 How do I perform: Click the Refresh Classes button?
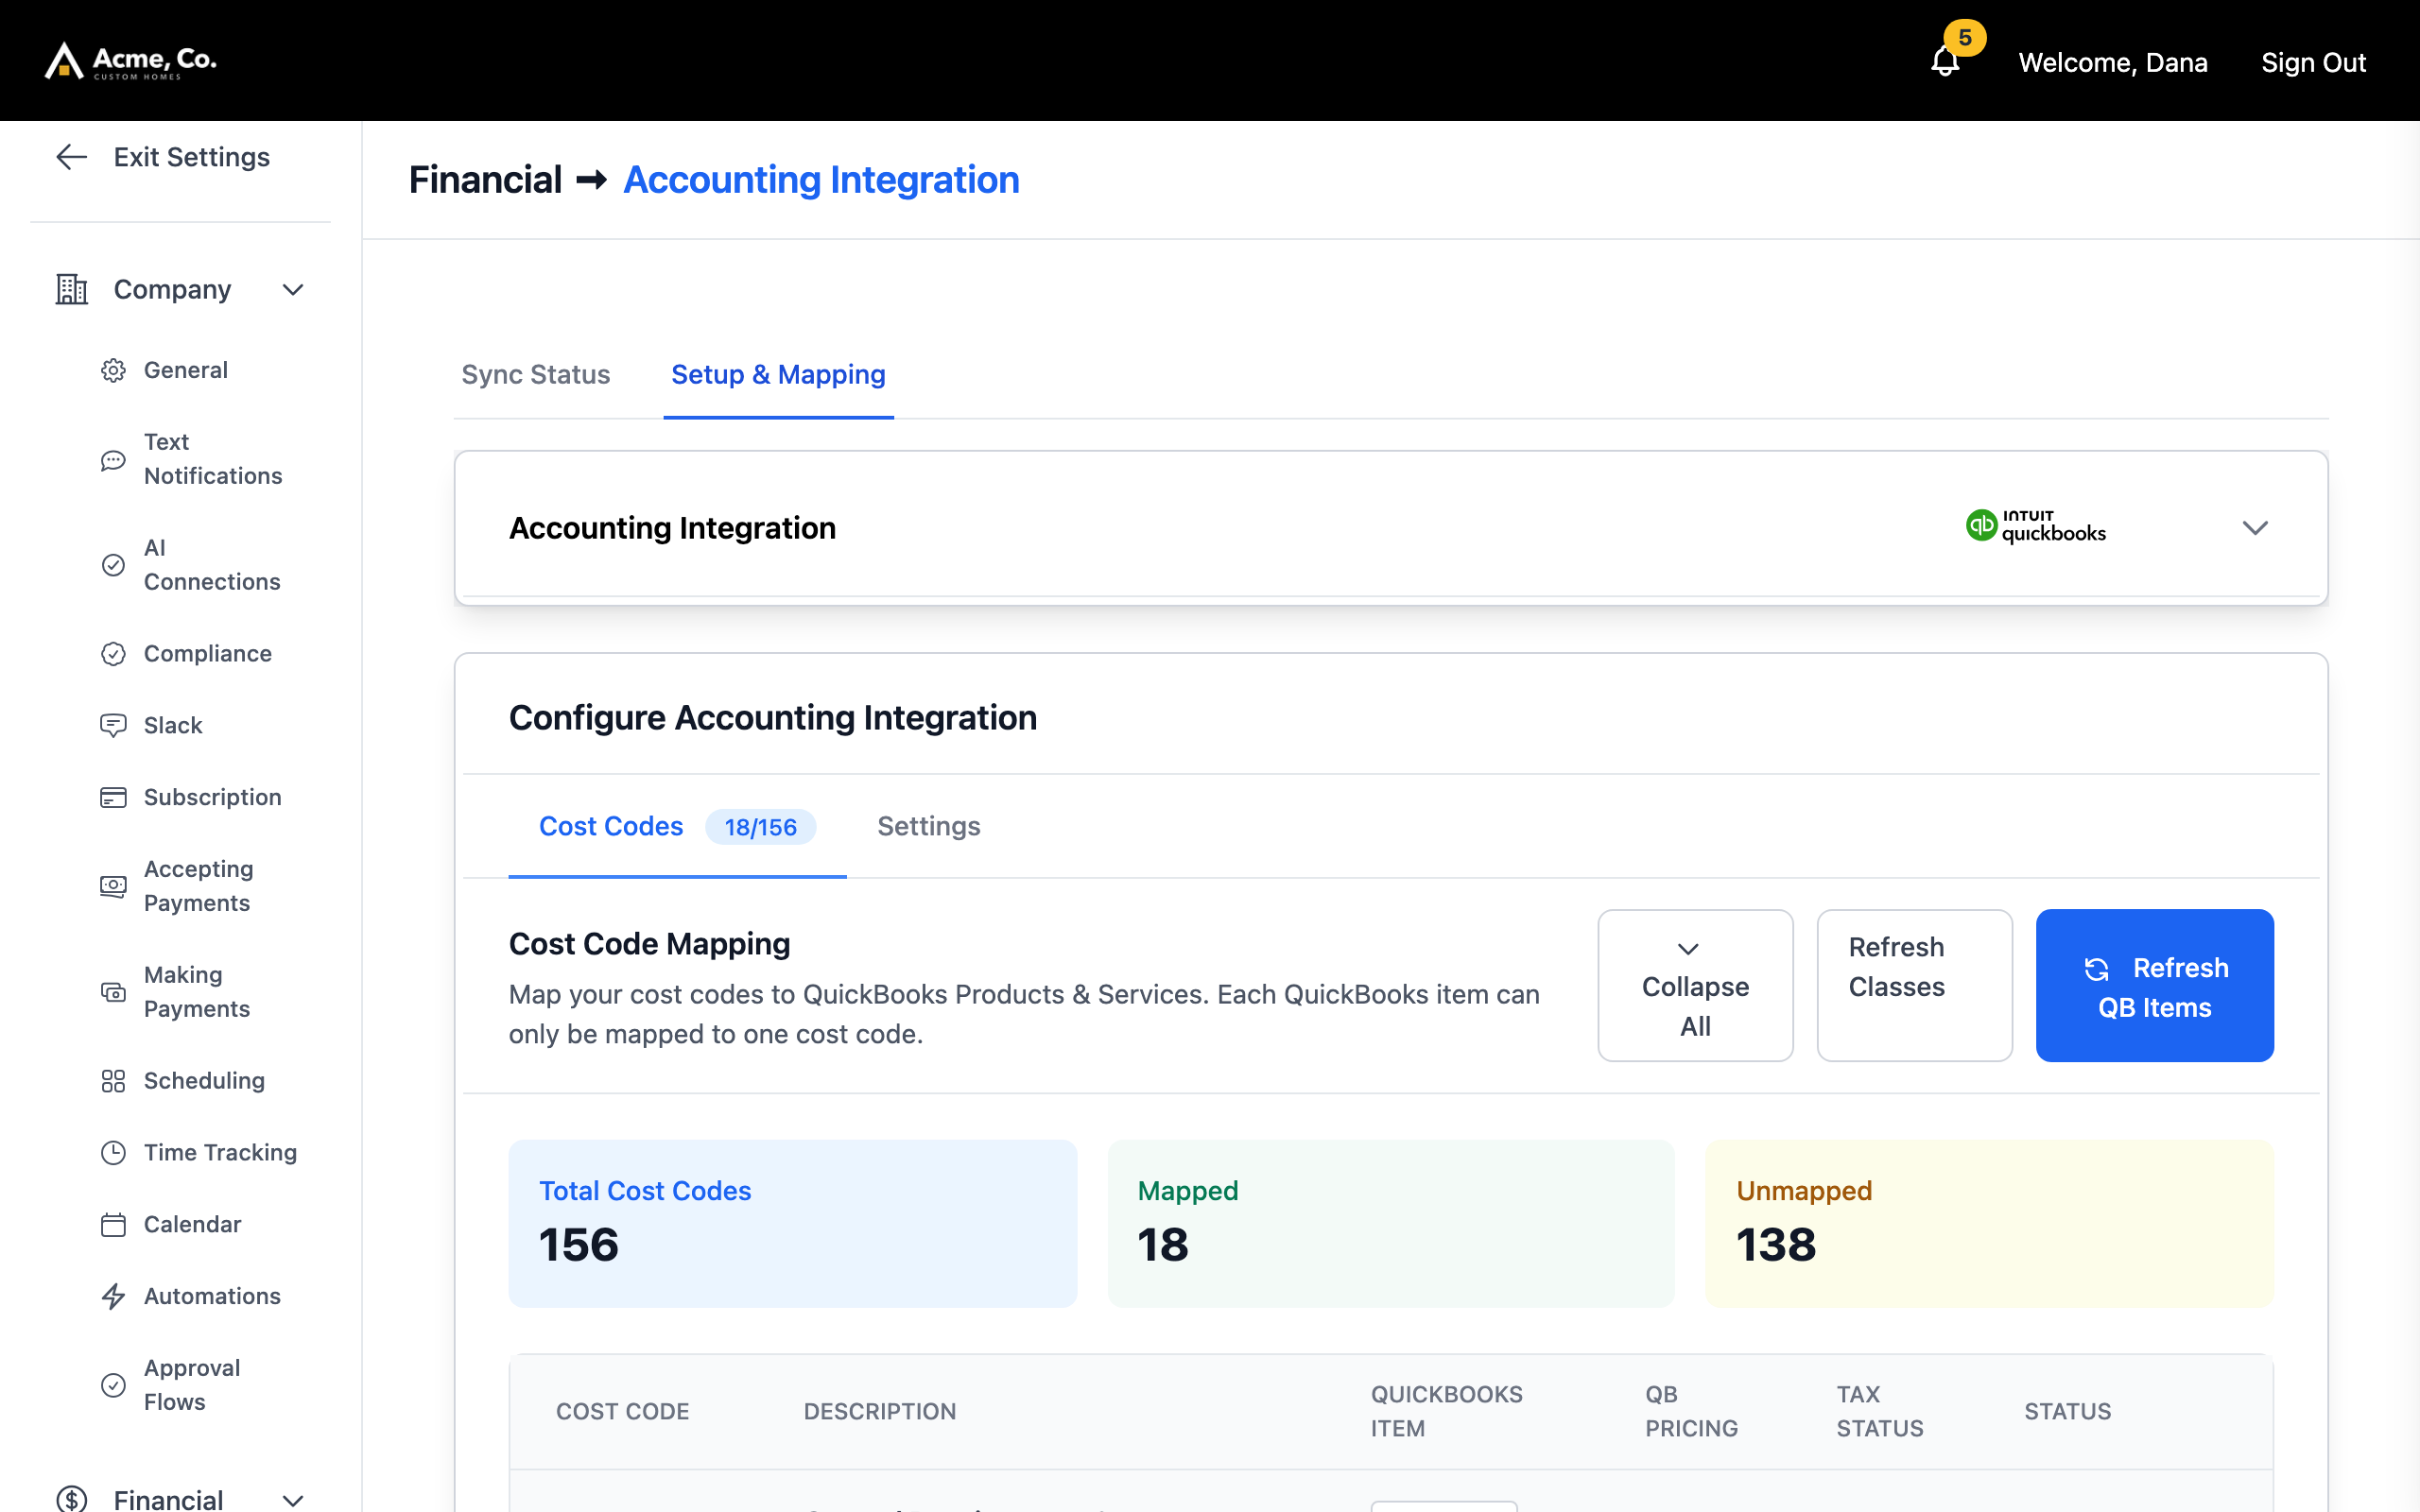point(1914,985)
